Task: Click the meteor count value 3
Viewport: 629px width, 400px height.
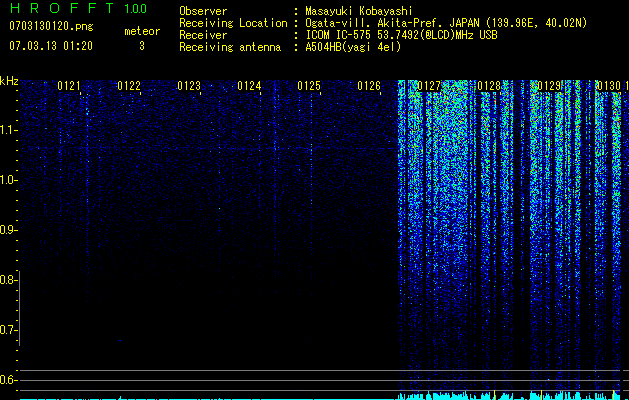Action: (x=142, y=46)
